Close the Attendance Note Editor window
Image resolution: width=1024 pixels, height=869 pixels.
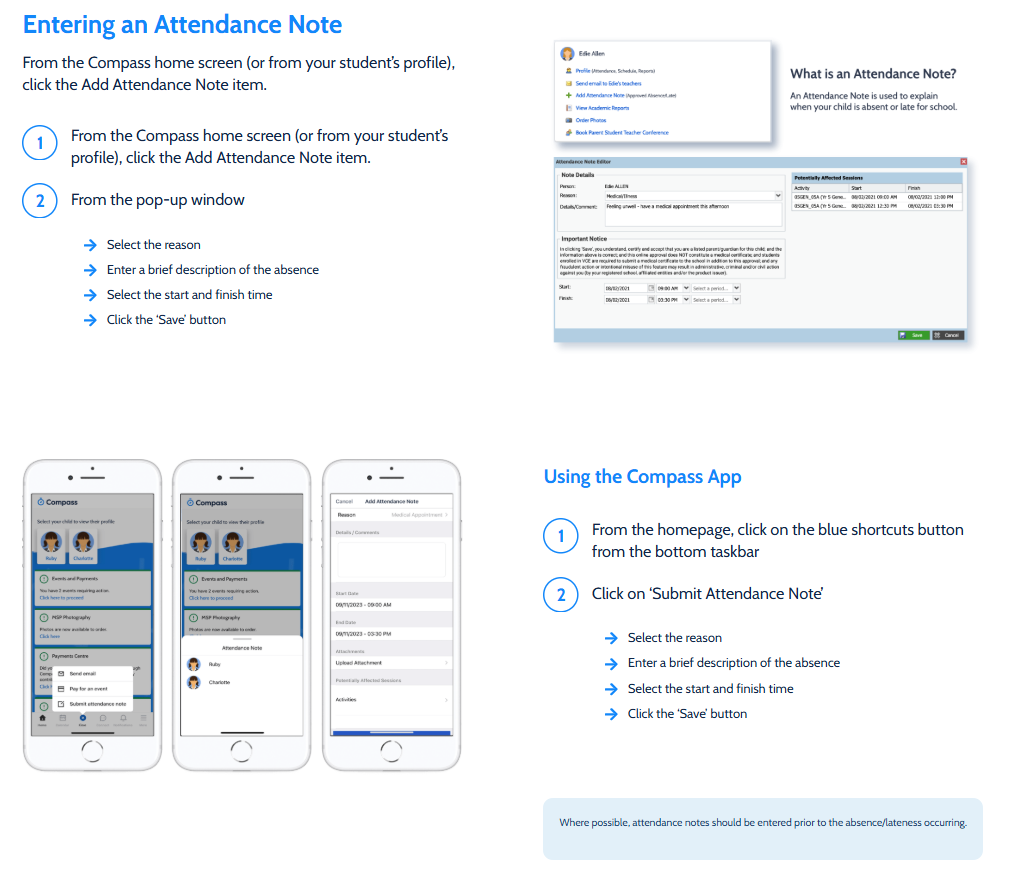pos(963,161)
